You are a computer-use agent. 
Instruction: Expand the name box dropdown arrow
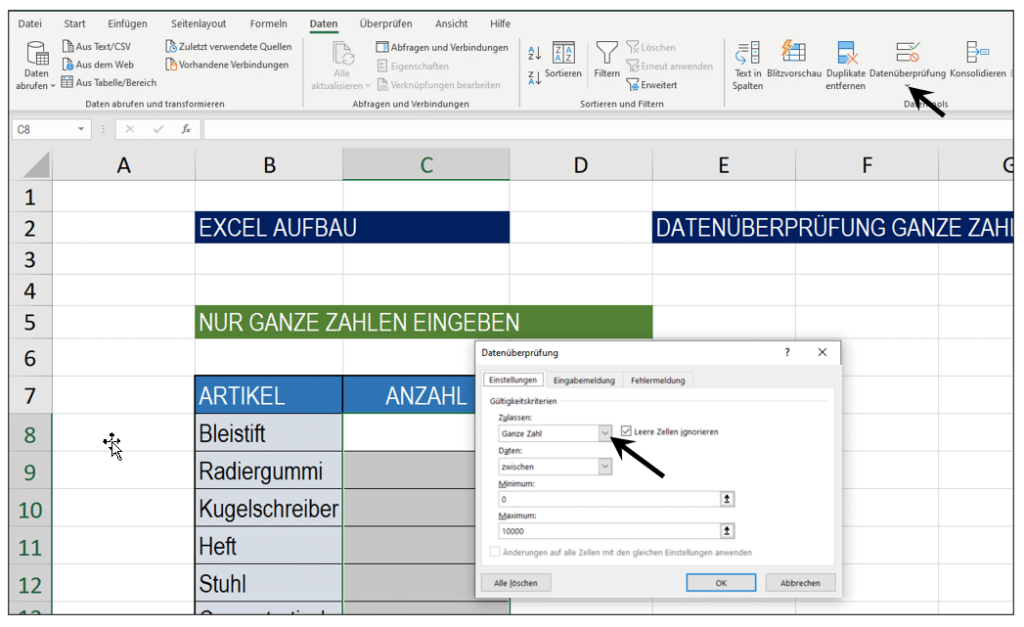[x=81, y=129]
